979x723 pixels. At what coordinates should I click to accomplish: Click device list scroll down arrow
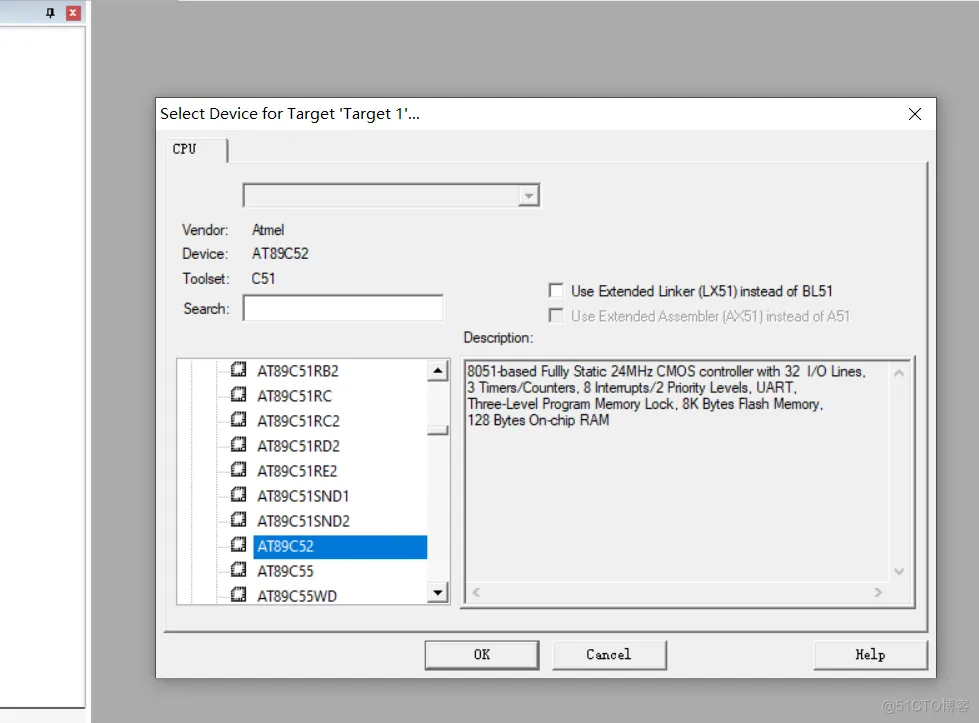(x=438, y=592)
